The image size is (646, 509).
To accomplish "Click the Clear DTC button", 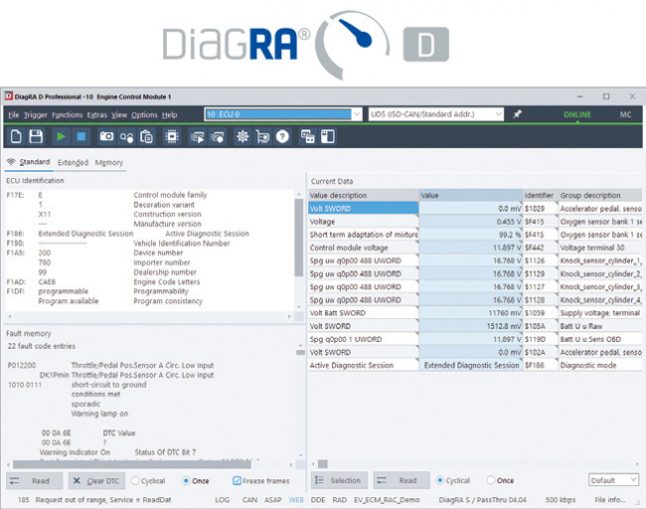I will coord(96,480).
